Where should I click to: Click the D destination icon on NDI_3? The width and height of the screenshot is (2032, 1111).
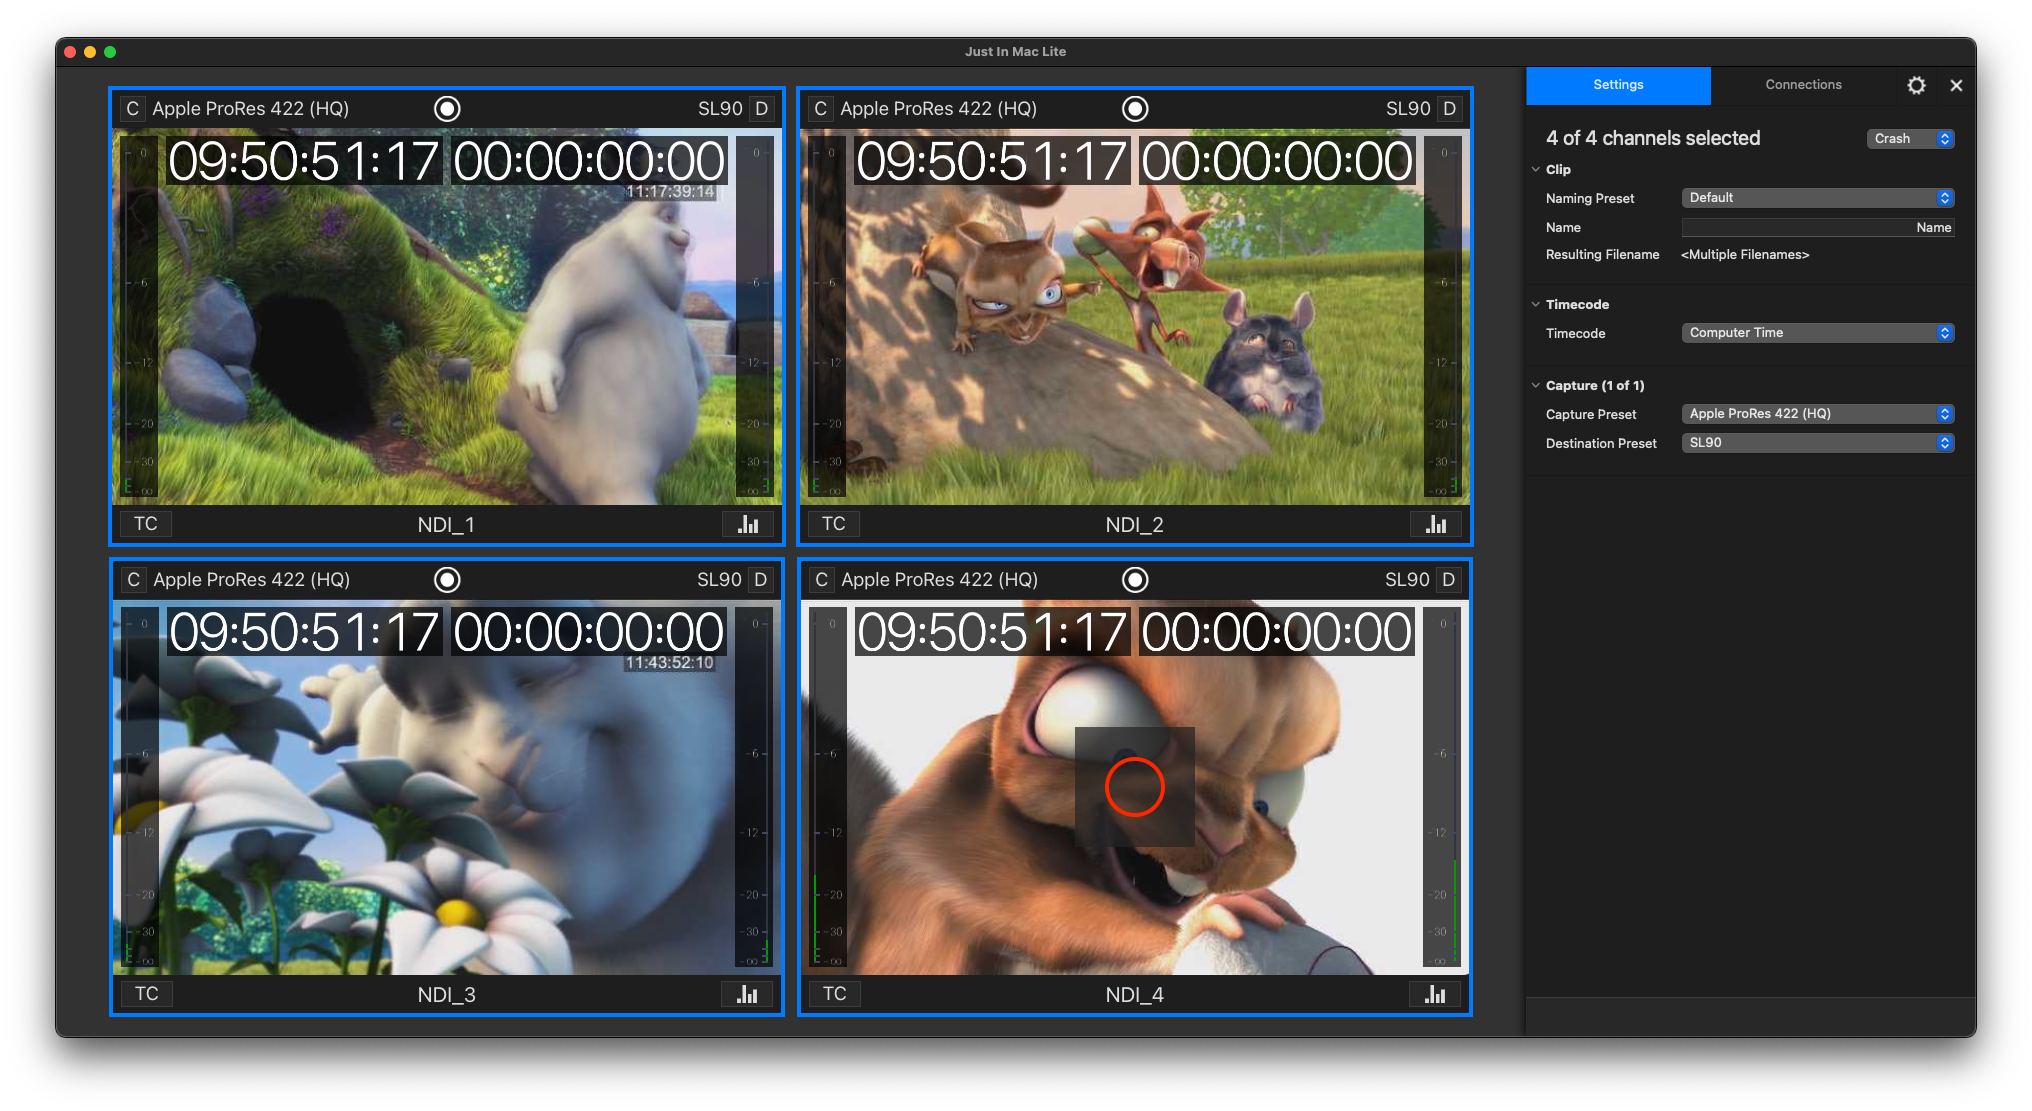(x=761, y=580)
